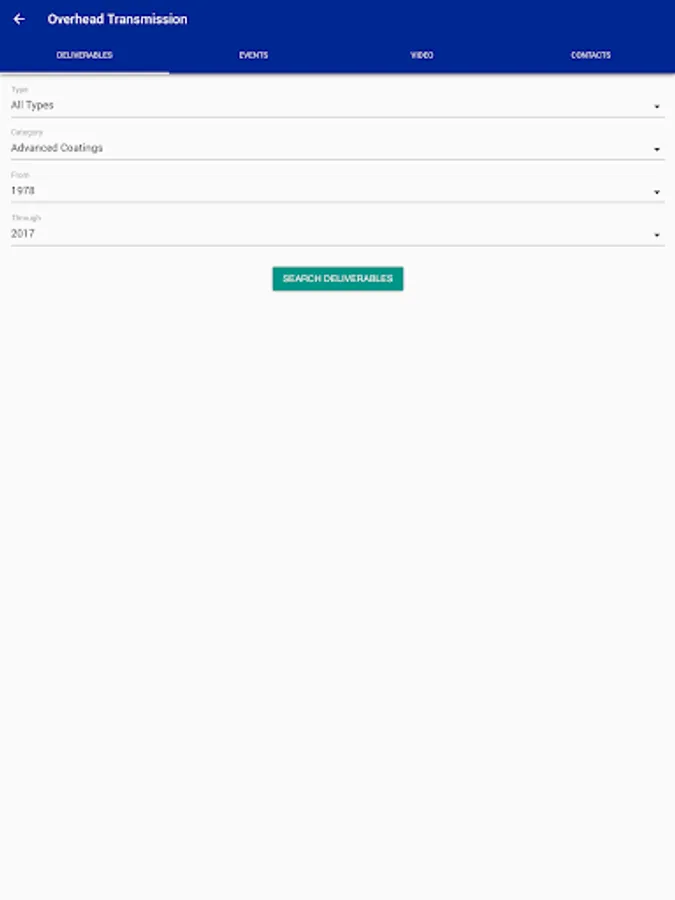Open the Advanced Coatings category selector
675x900 pixels.
[x=338, y=148]
